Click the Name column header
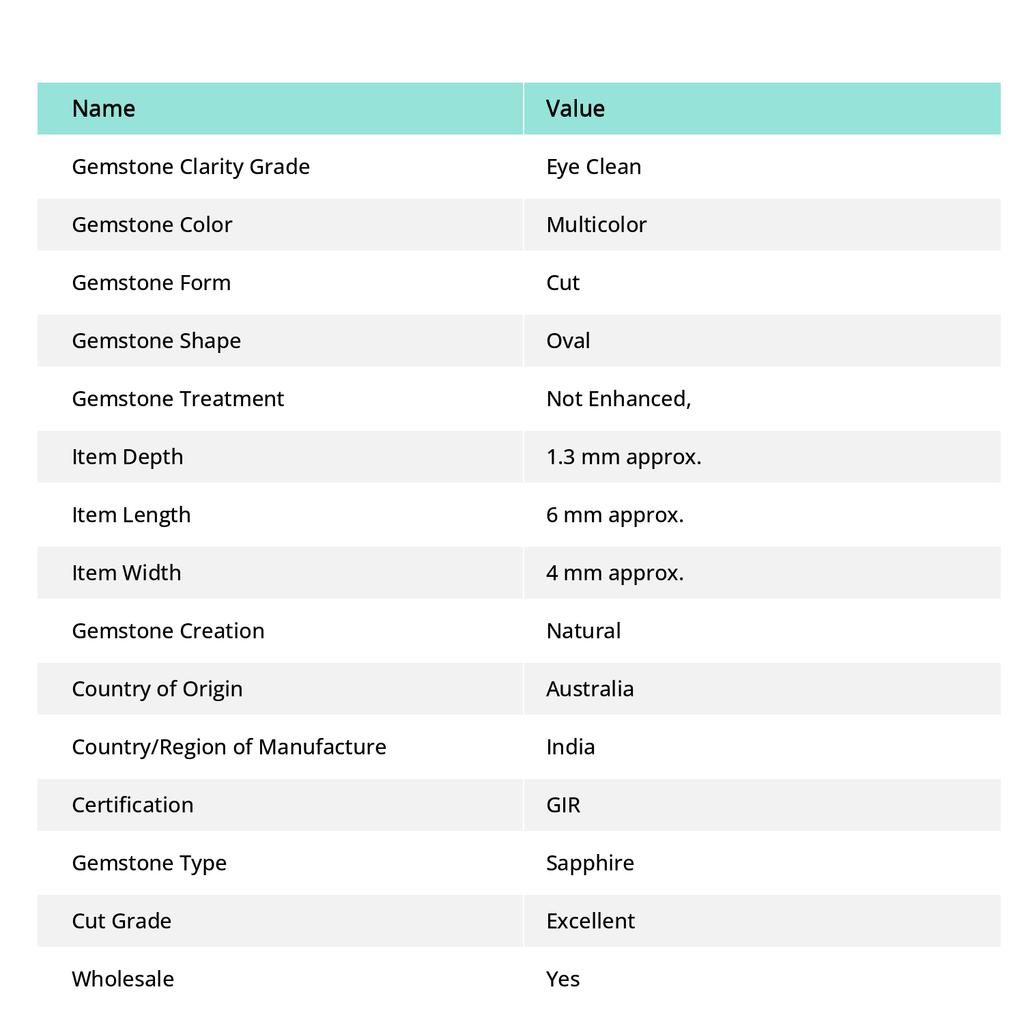This screenshot has height=1024, width=1024. (103, 109)
